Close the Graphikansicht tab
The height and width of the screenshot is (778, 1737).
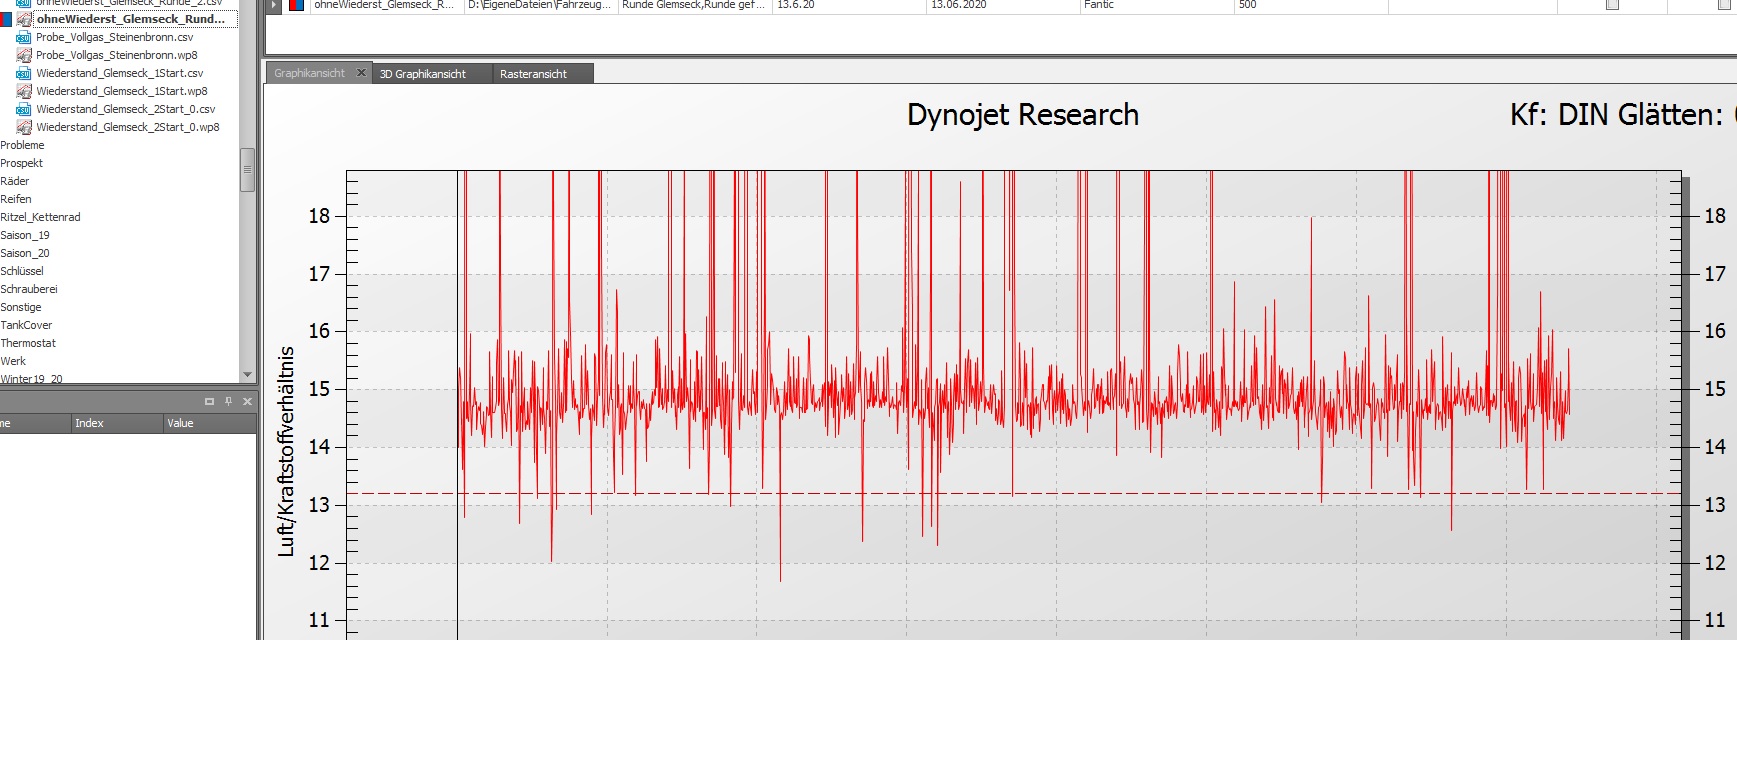click(x=361, y=73)
